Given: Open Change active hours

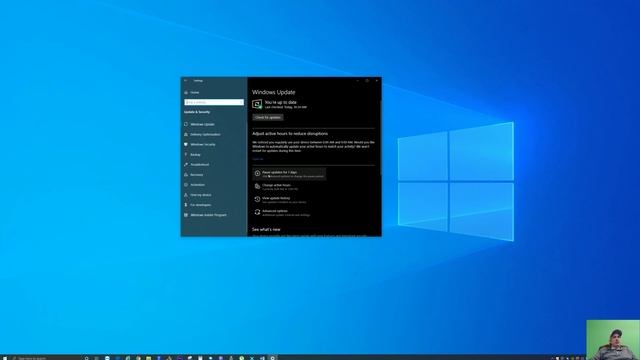Looking at the screenshot, I should click(276, 187).
